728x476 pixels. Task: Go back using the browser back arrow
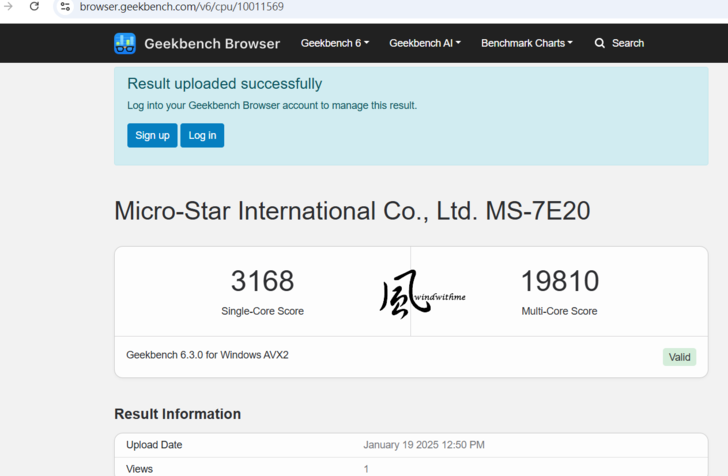click(x=8, y=6)
